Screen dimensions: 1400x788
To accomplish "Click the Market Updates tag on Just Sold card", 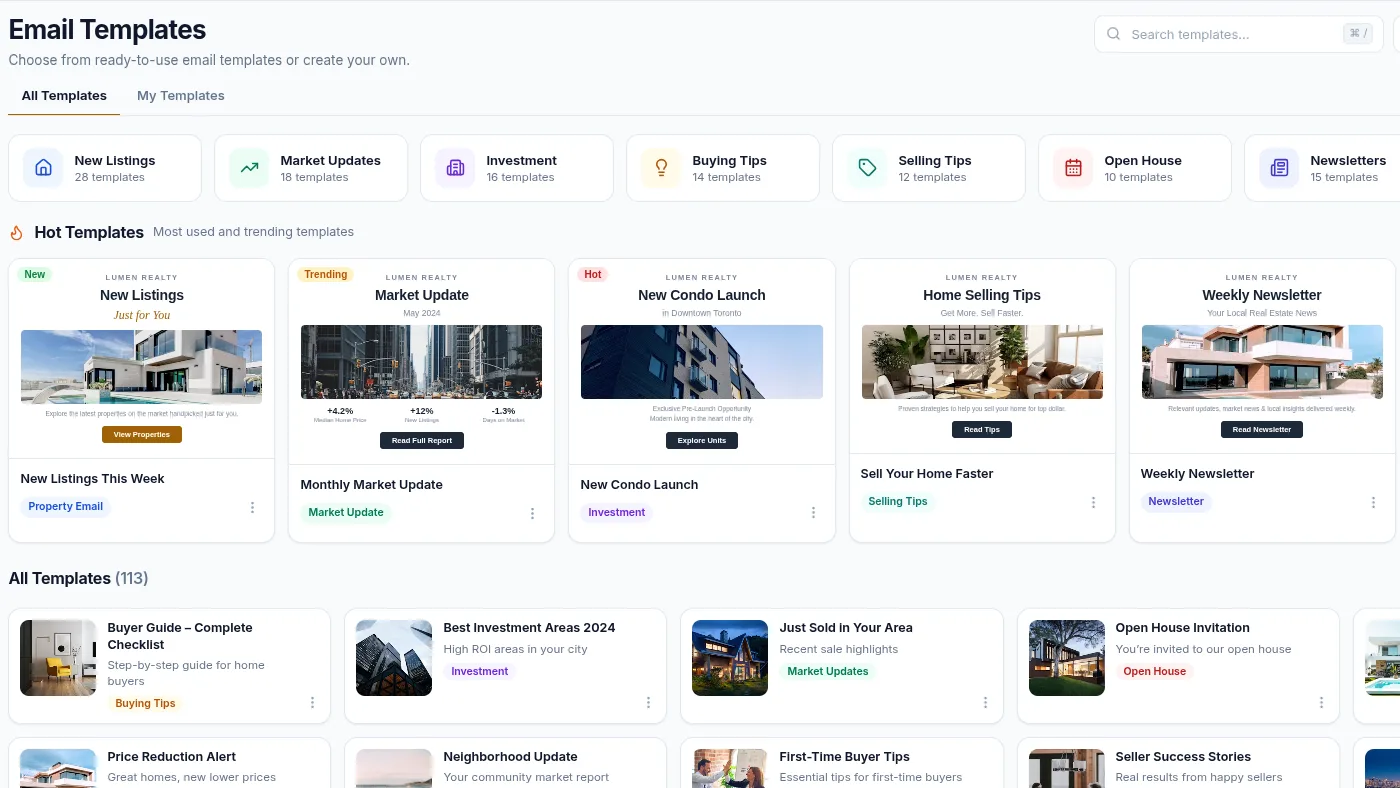I will (828, 672).
